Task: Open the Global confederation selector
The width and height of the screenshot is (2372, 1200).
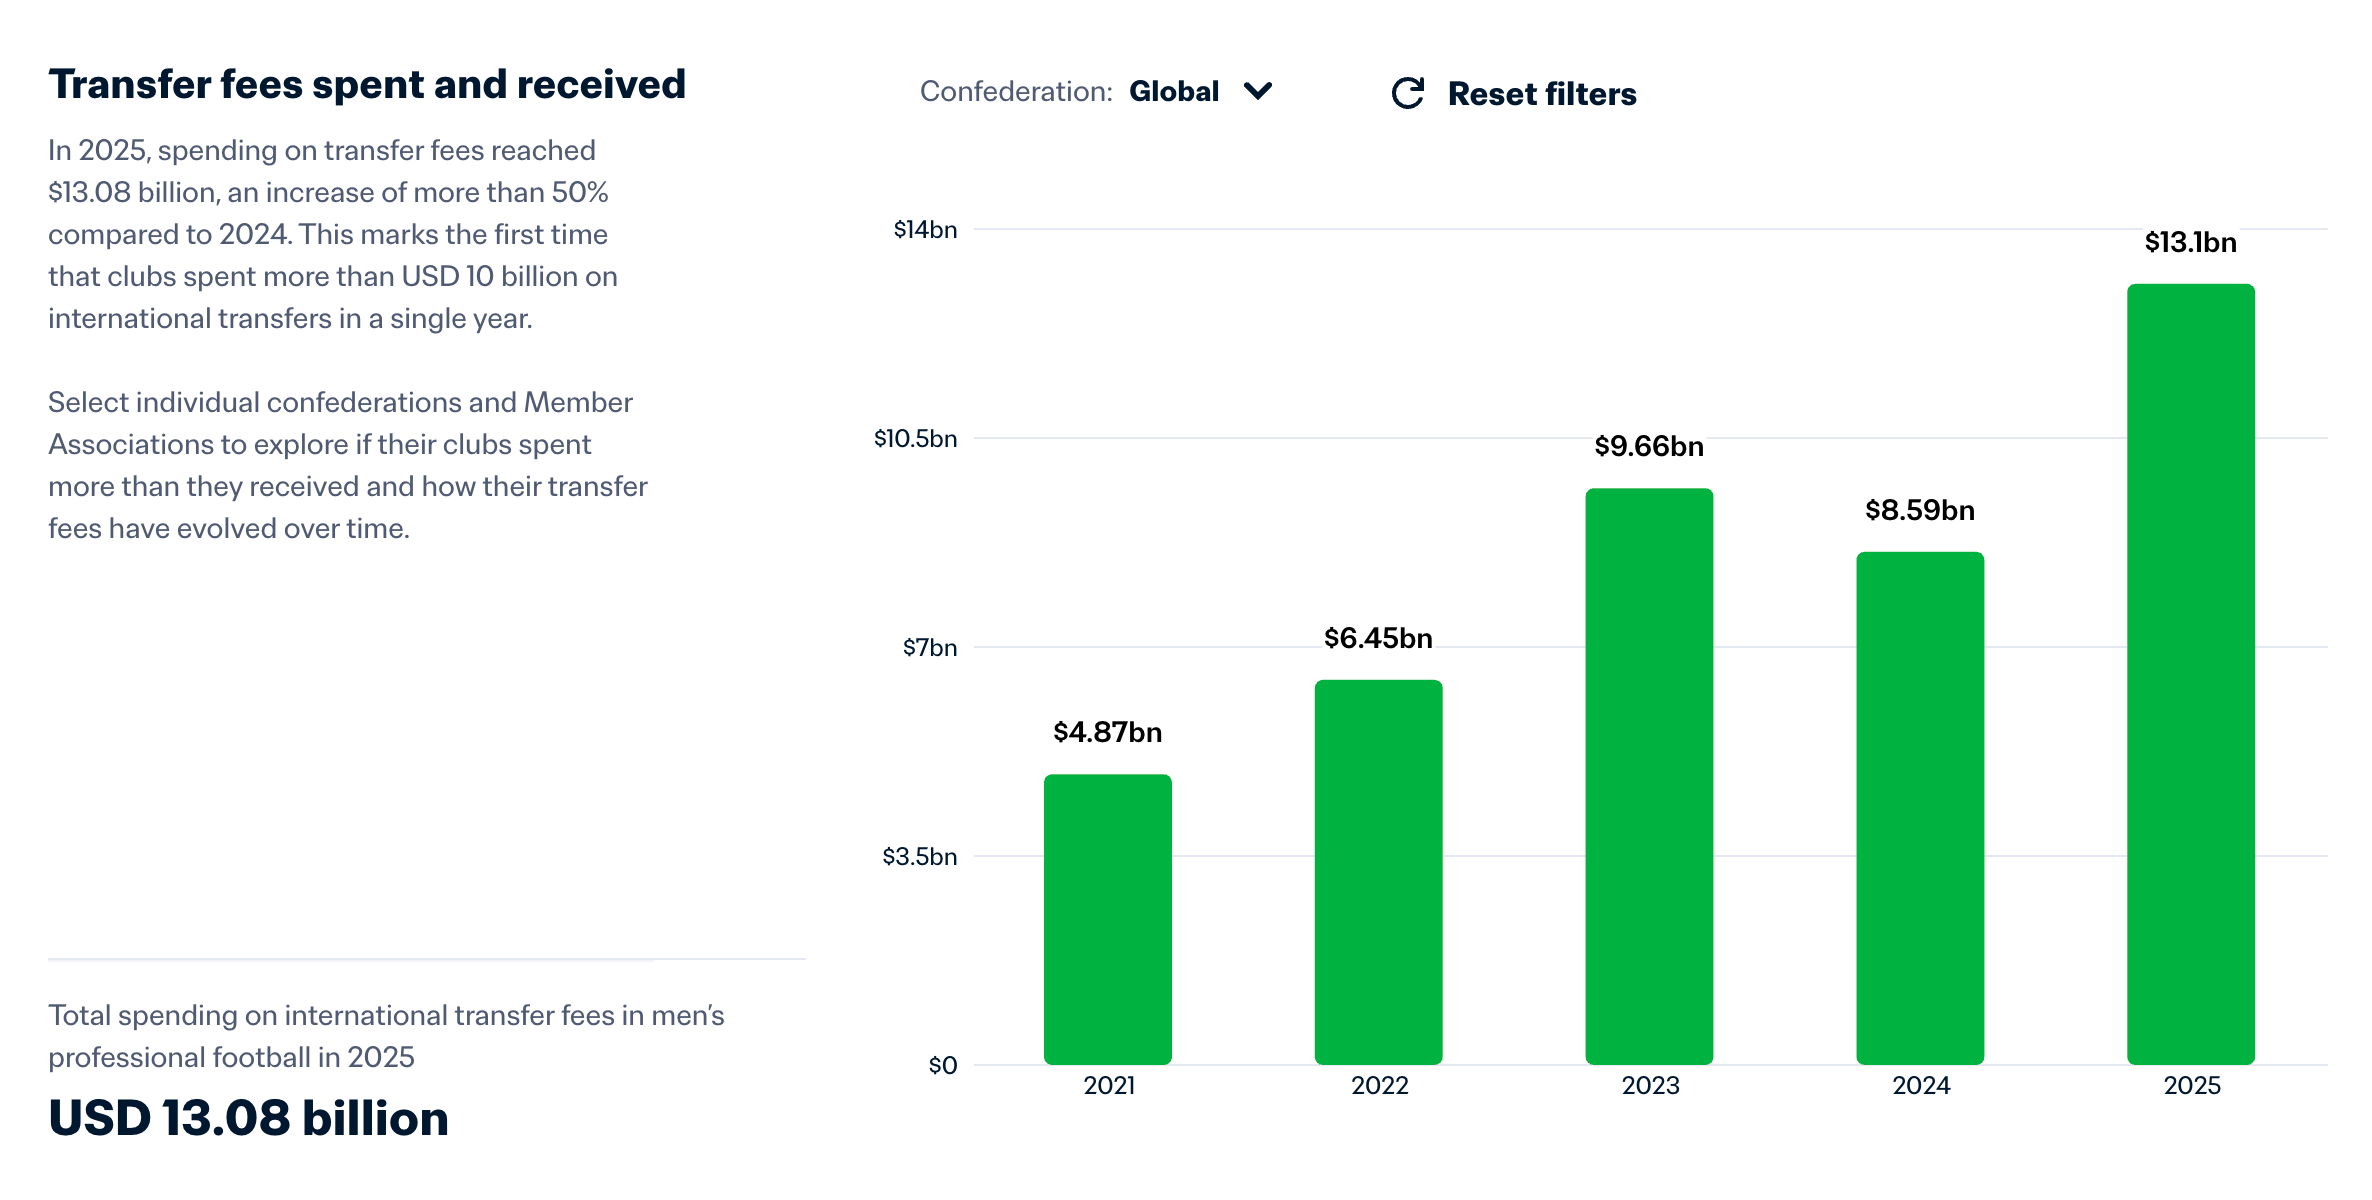Action: click(x=1174, y=91)
